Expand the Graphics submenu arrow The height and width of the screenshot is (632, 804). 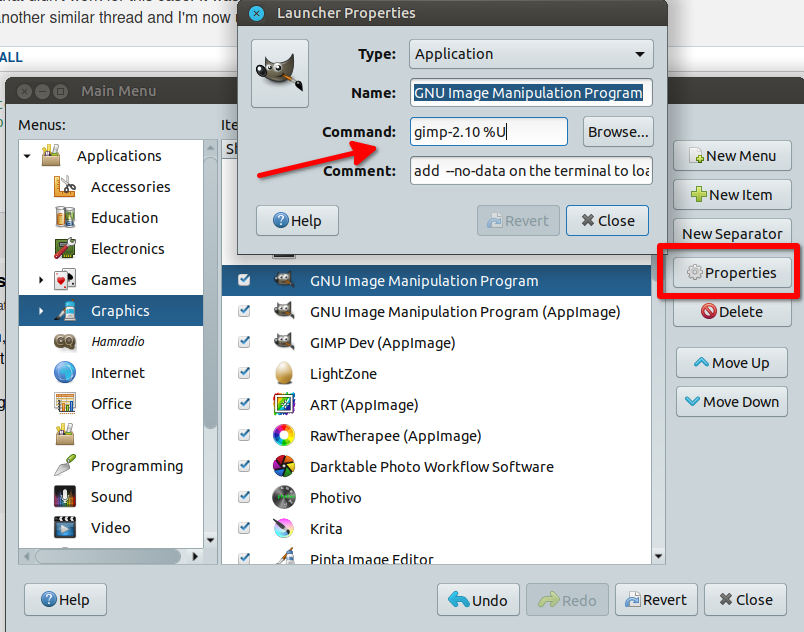(x=41, y=311)
